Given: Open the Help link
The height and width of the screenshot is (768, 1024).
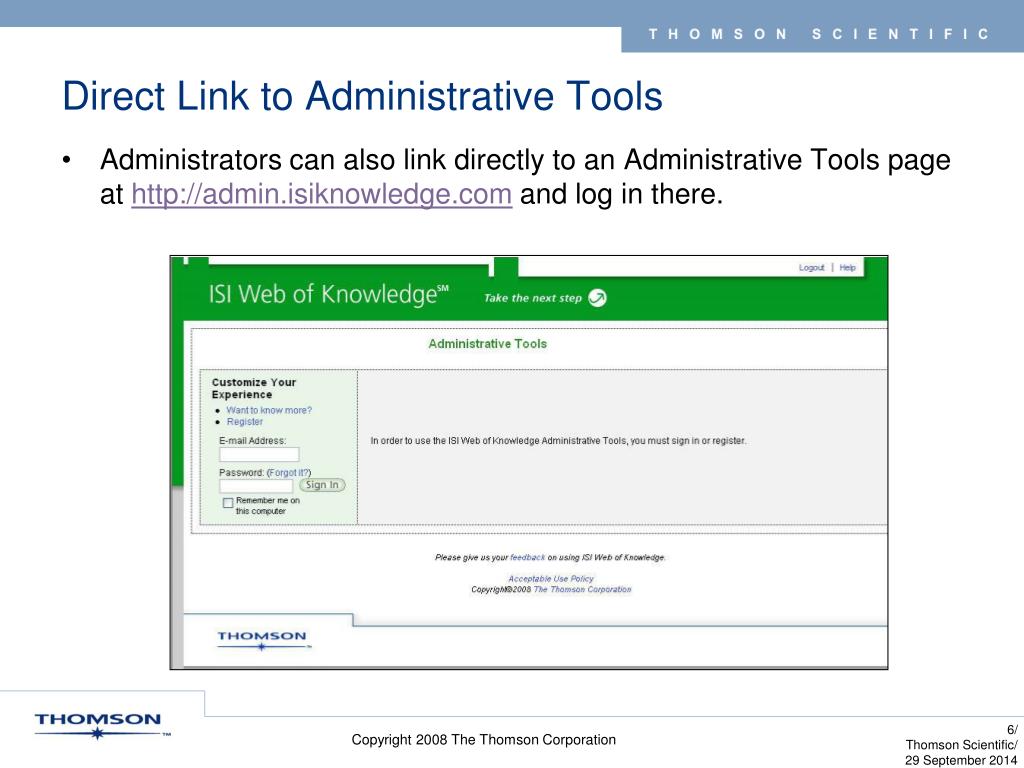Looking at the screenshot, I should [847, 268].
